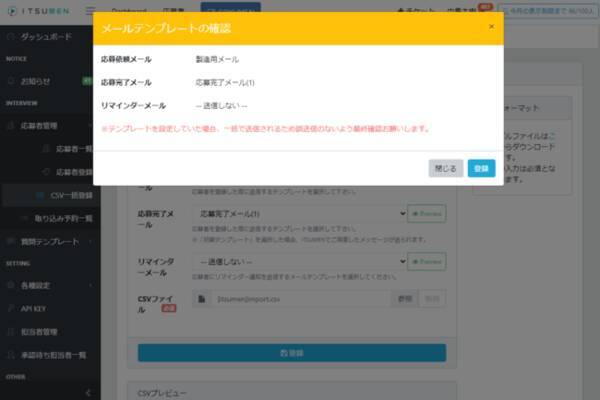This screenshot has width=600, height=400.
Task: Click the file icon in the CSV field
Action: pyautogui.click(x=202, y=299)
